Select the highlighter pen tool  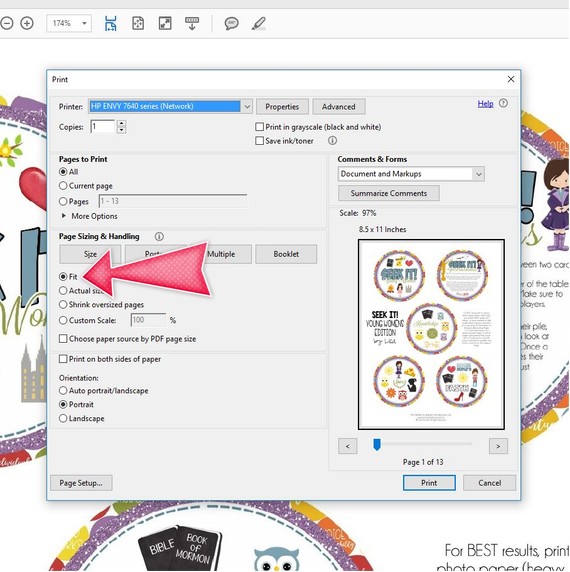click(259, 23)
